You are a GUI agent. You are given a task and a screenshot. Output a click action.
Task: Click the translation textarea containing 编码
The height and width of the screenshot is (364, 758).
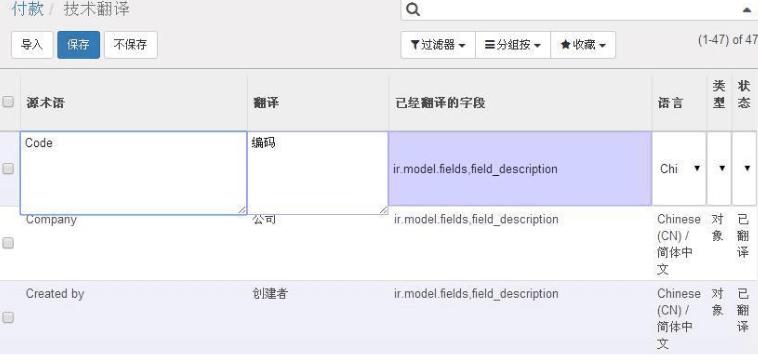pos(318,173)
